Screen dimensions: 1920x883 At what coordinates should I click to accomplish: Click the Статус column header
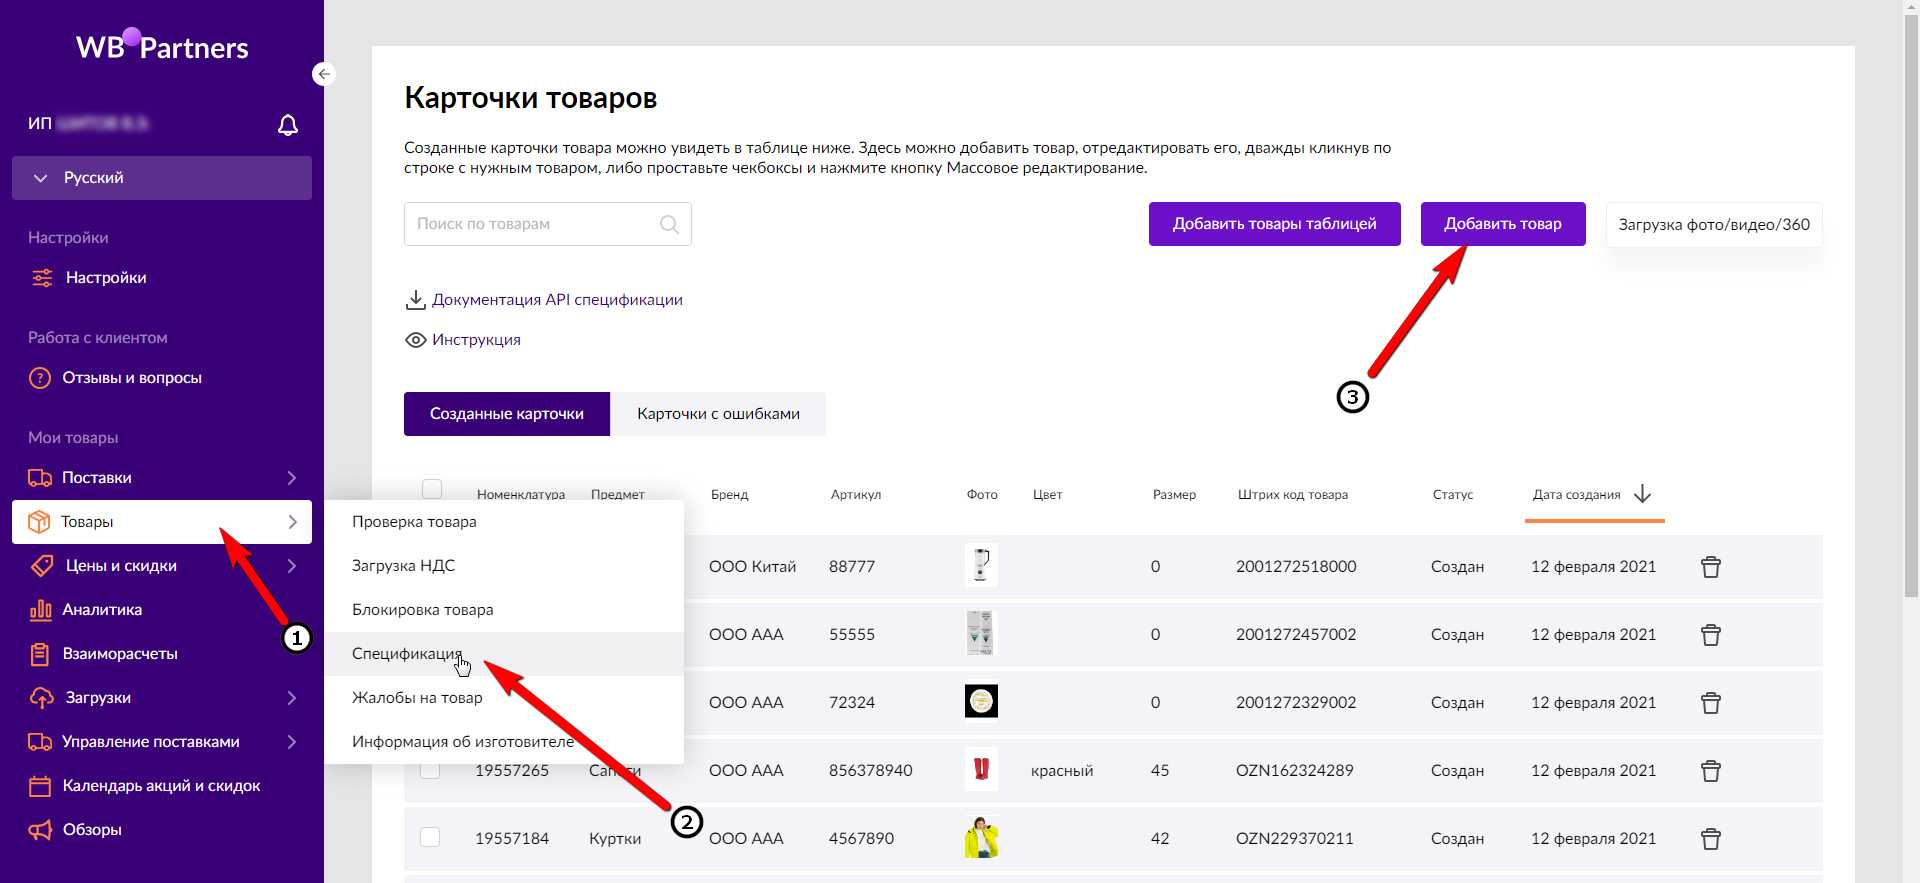(x=1453, y=495)
